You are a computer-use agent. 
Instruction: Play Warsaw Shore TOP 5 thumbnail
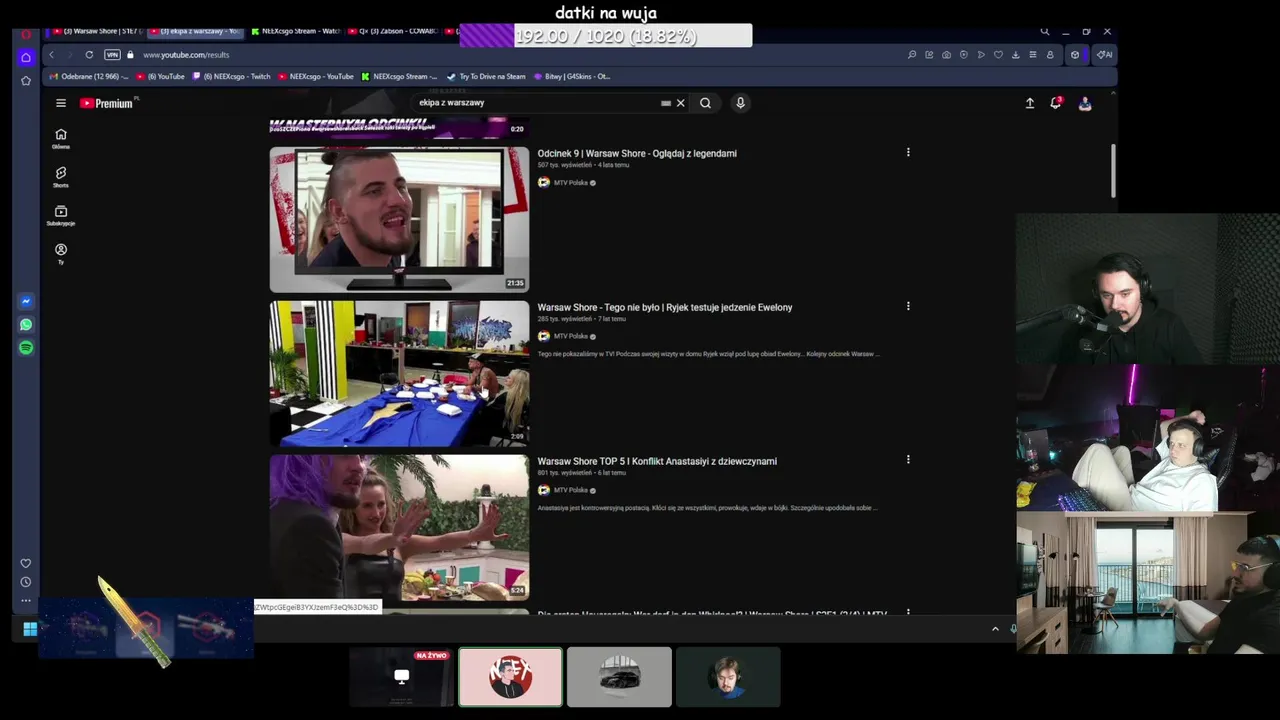point(399,527)
